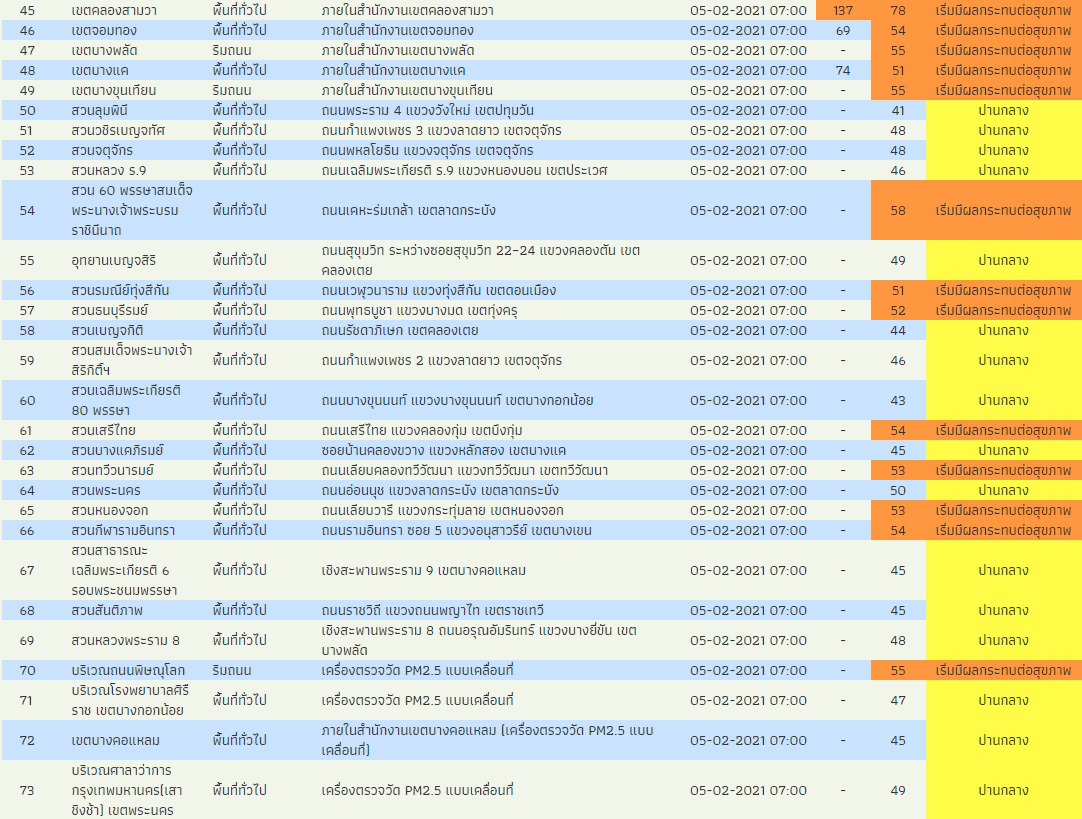This screenshot has width=1082, height=819.
Task: Select value "69" in row 46
Action: (x=843, y=30)
